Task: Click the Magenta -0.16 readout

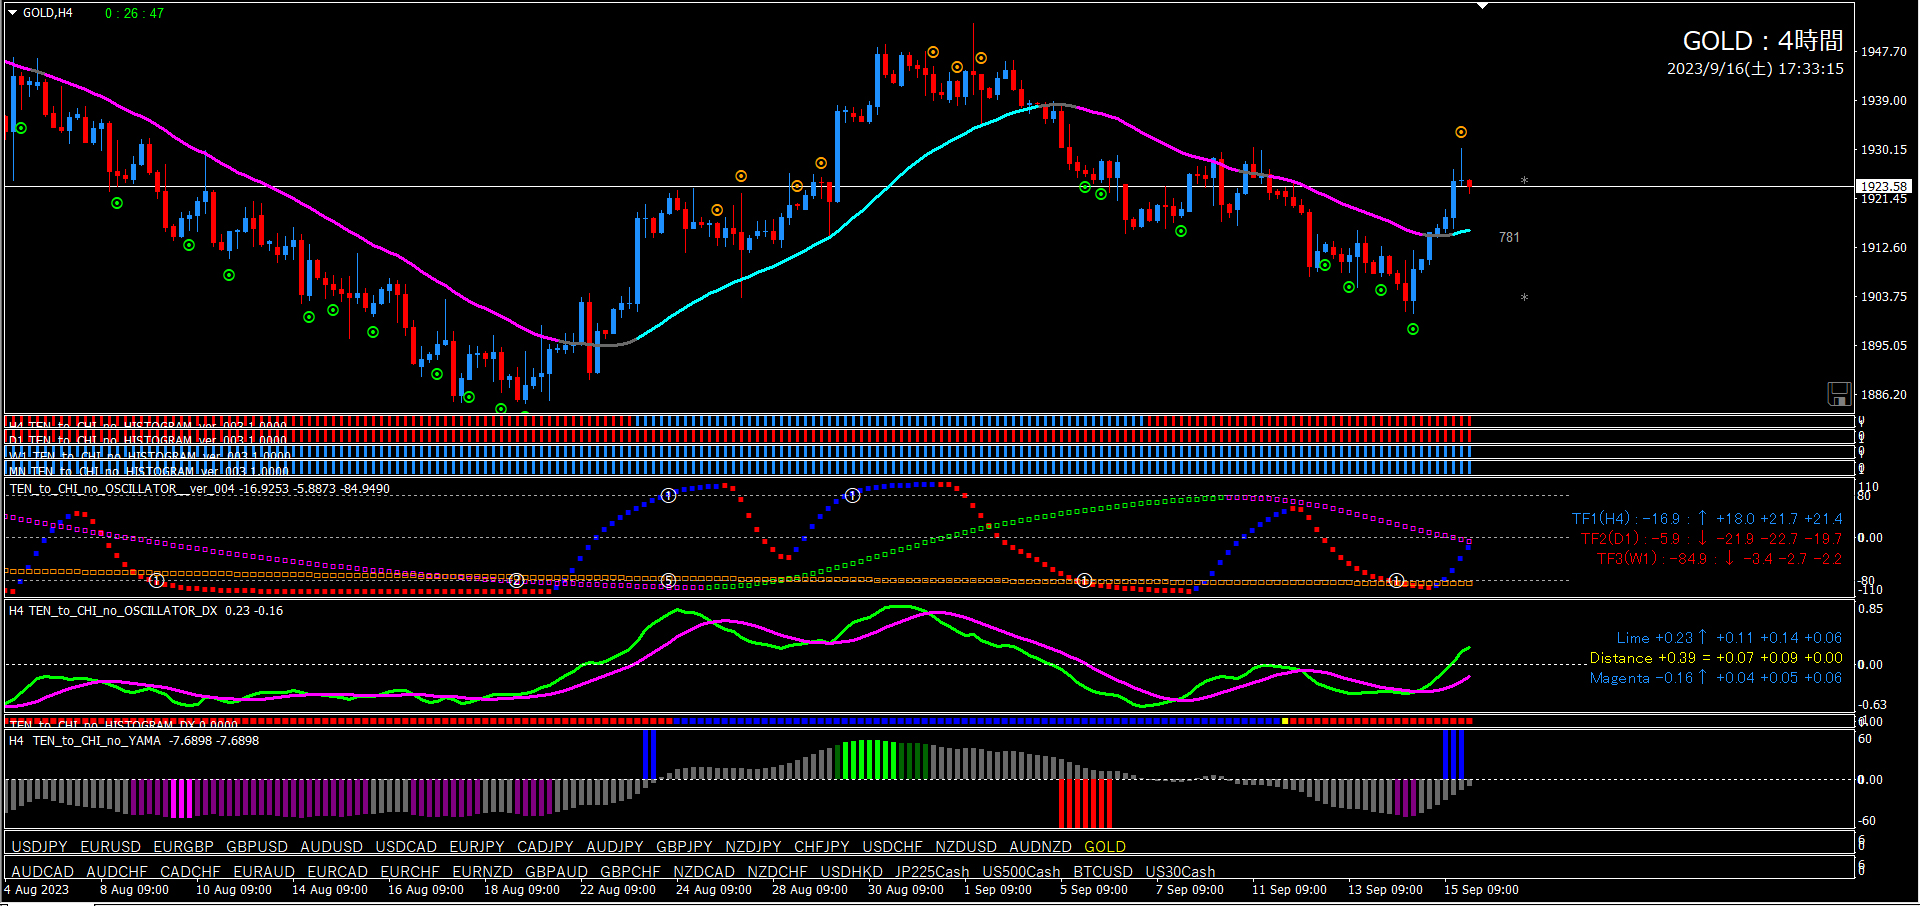Action: pyautogui.click(x=1716, y=678)
